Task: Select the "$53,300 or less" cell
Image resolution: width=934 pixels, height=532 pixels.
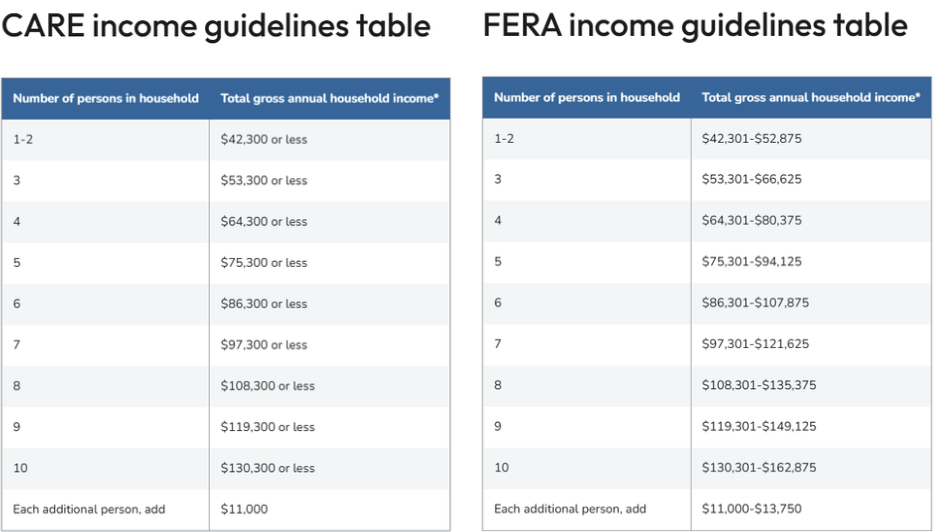Action: tap(264, 181)
